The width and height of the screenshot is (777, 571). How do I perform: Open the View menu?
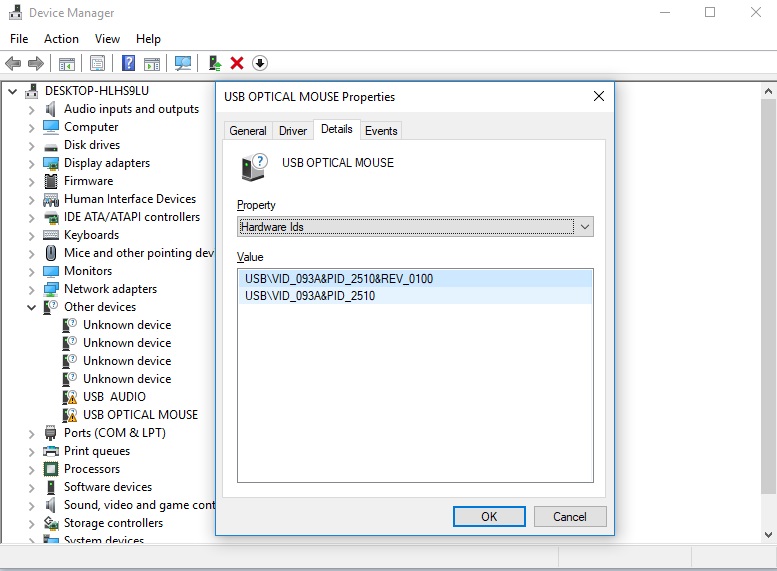coord(107,39)
